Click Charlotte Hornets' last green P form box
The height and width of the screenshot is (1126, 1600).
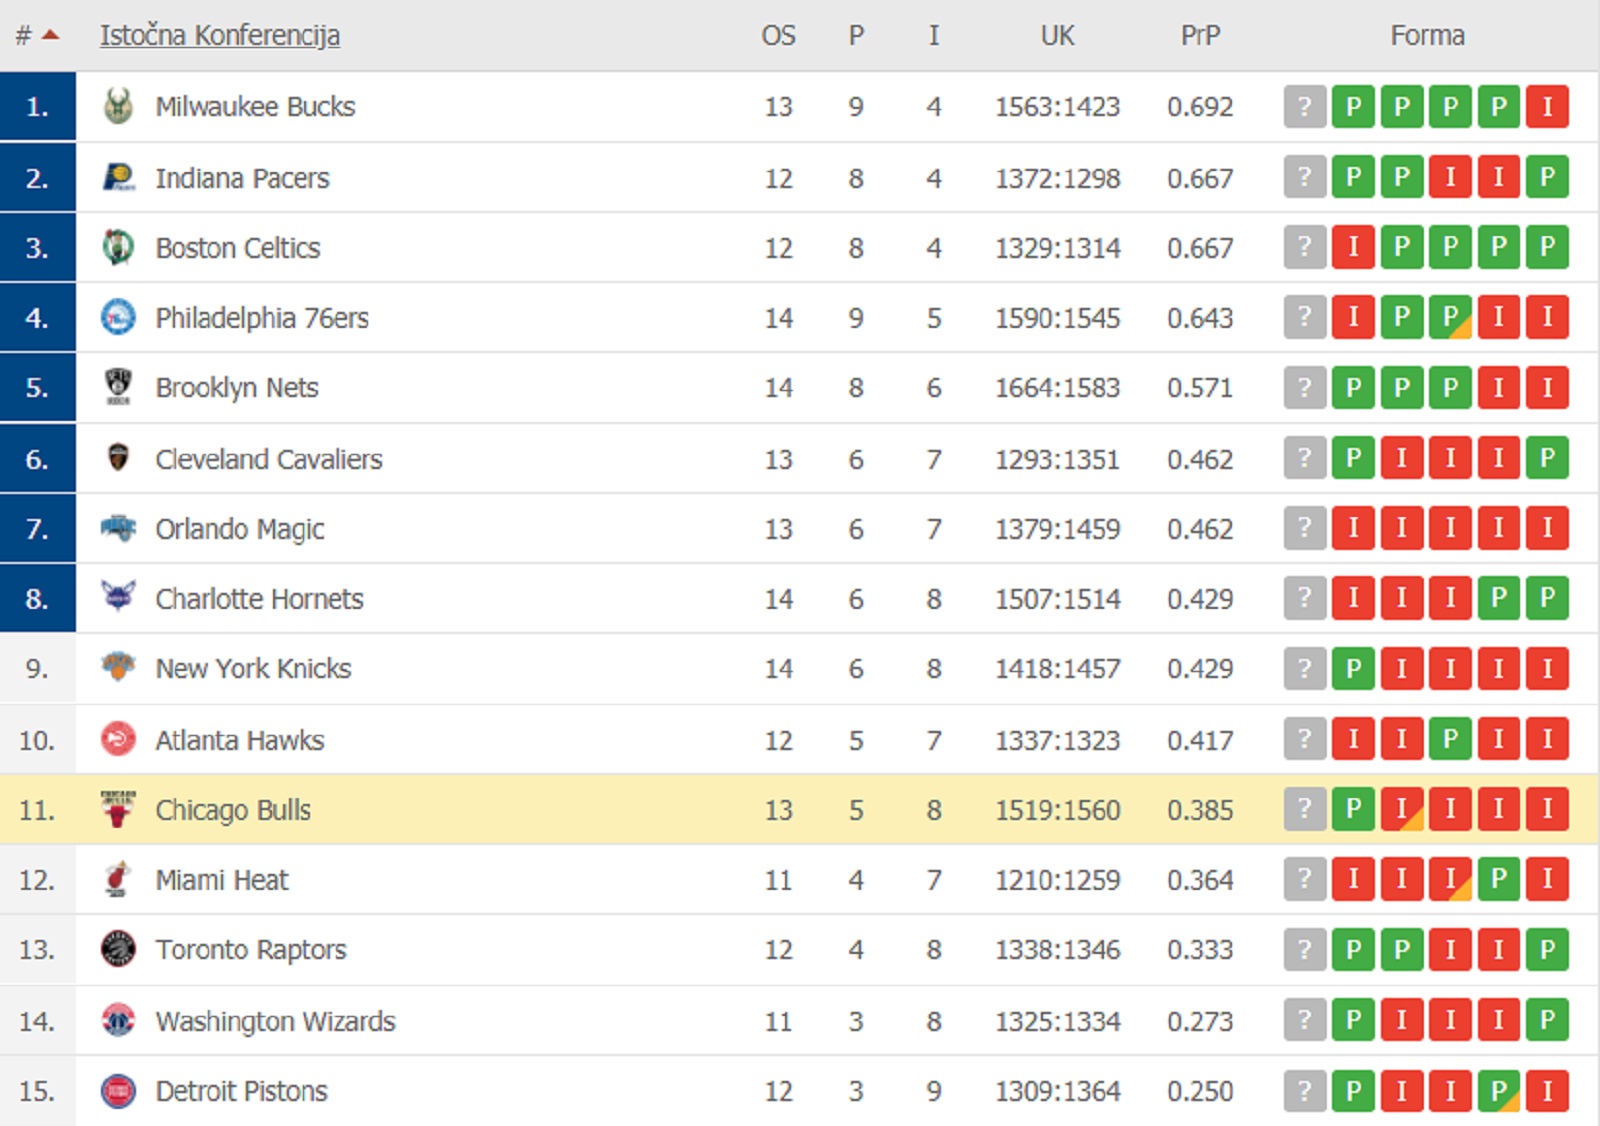[1547, 598]
